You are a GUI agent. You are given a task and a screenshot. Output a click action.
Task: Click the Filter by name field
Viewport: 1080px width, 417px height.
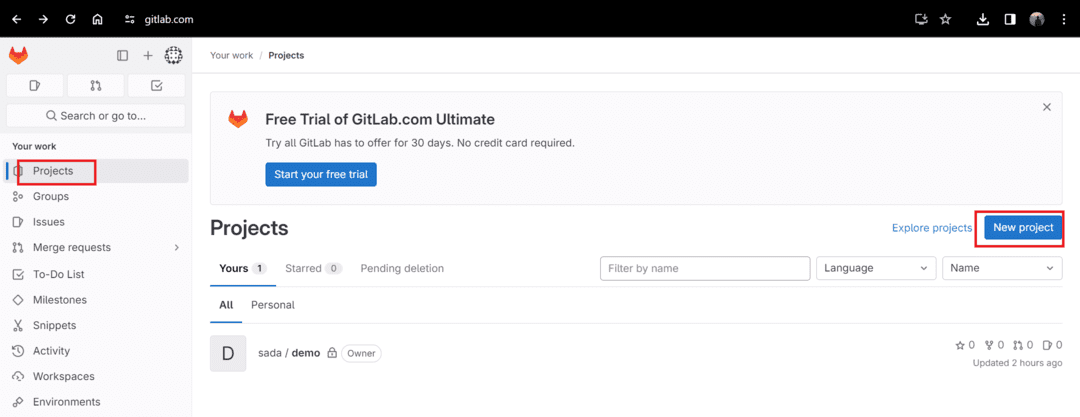705,268
